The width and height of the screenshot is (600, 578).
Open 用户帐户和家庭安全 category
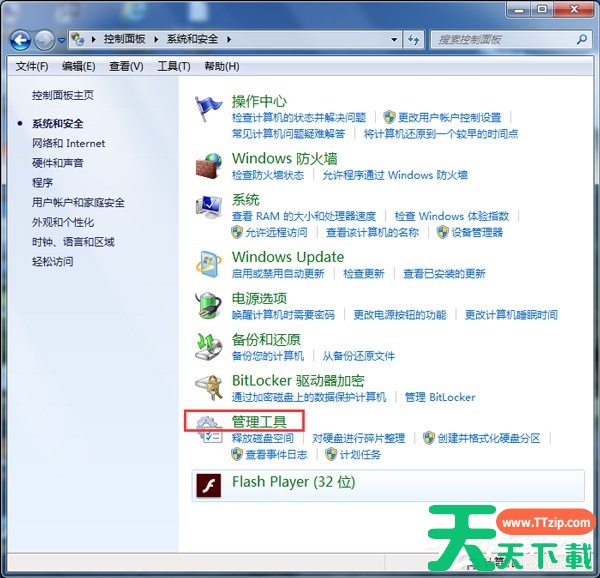tap(78, 203)
